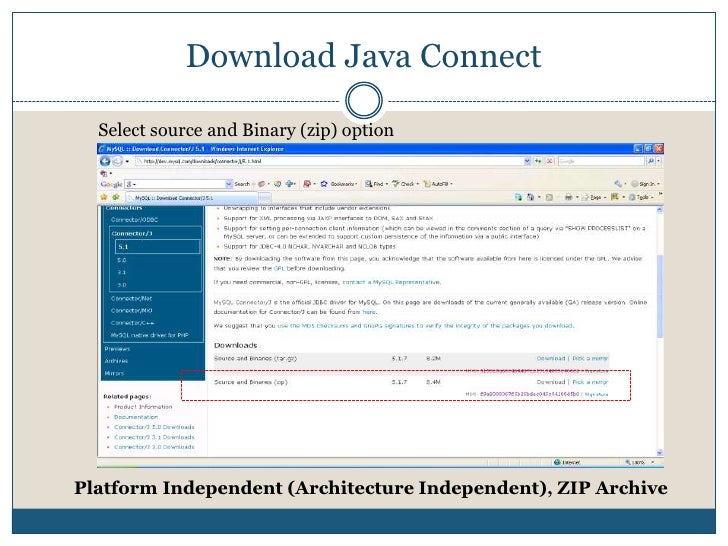Click the AutoFill button on Google toolbar
Screen dimensions: 728x546
[437, 184]
